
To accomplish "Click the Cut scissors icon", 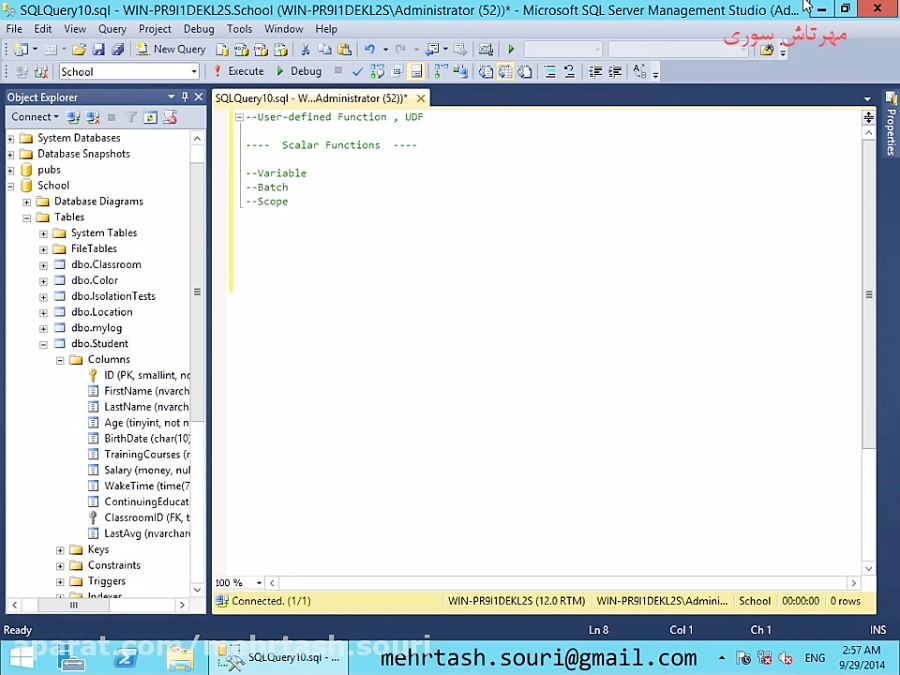I will (x=305, y=49).
